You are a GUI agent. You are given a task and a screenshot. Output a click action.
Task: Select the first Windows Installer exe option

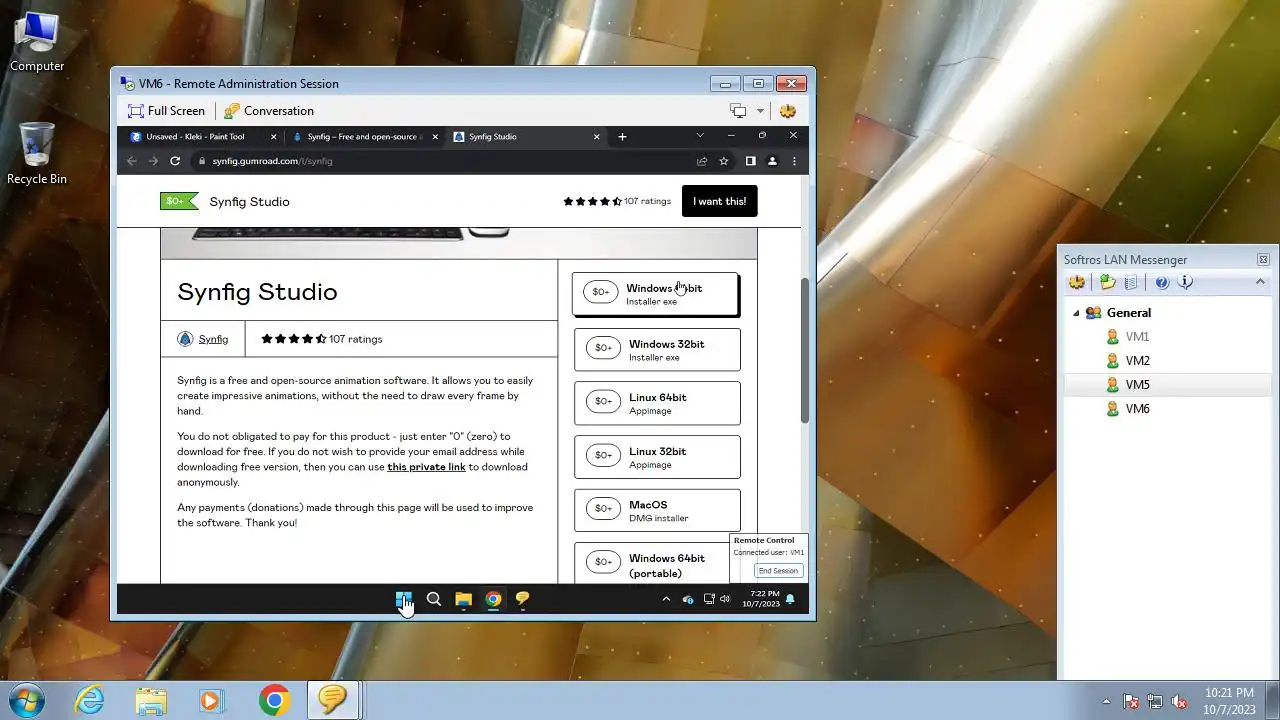point(656,294)
